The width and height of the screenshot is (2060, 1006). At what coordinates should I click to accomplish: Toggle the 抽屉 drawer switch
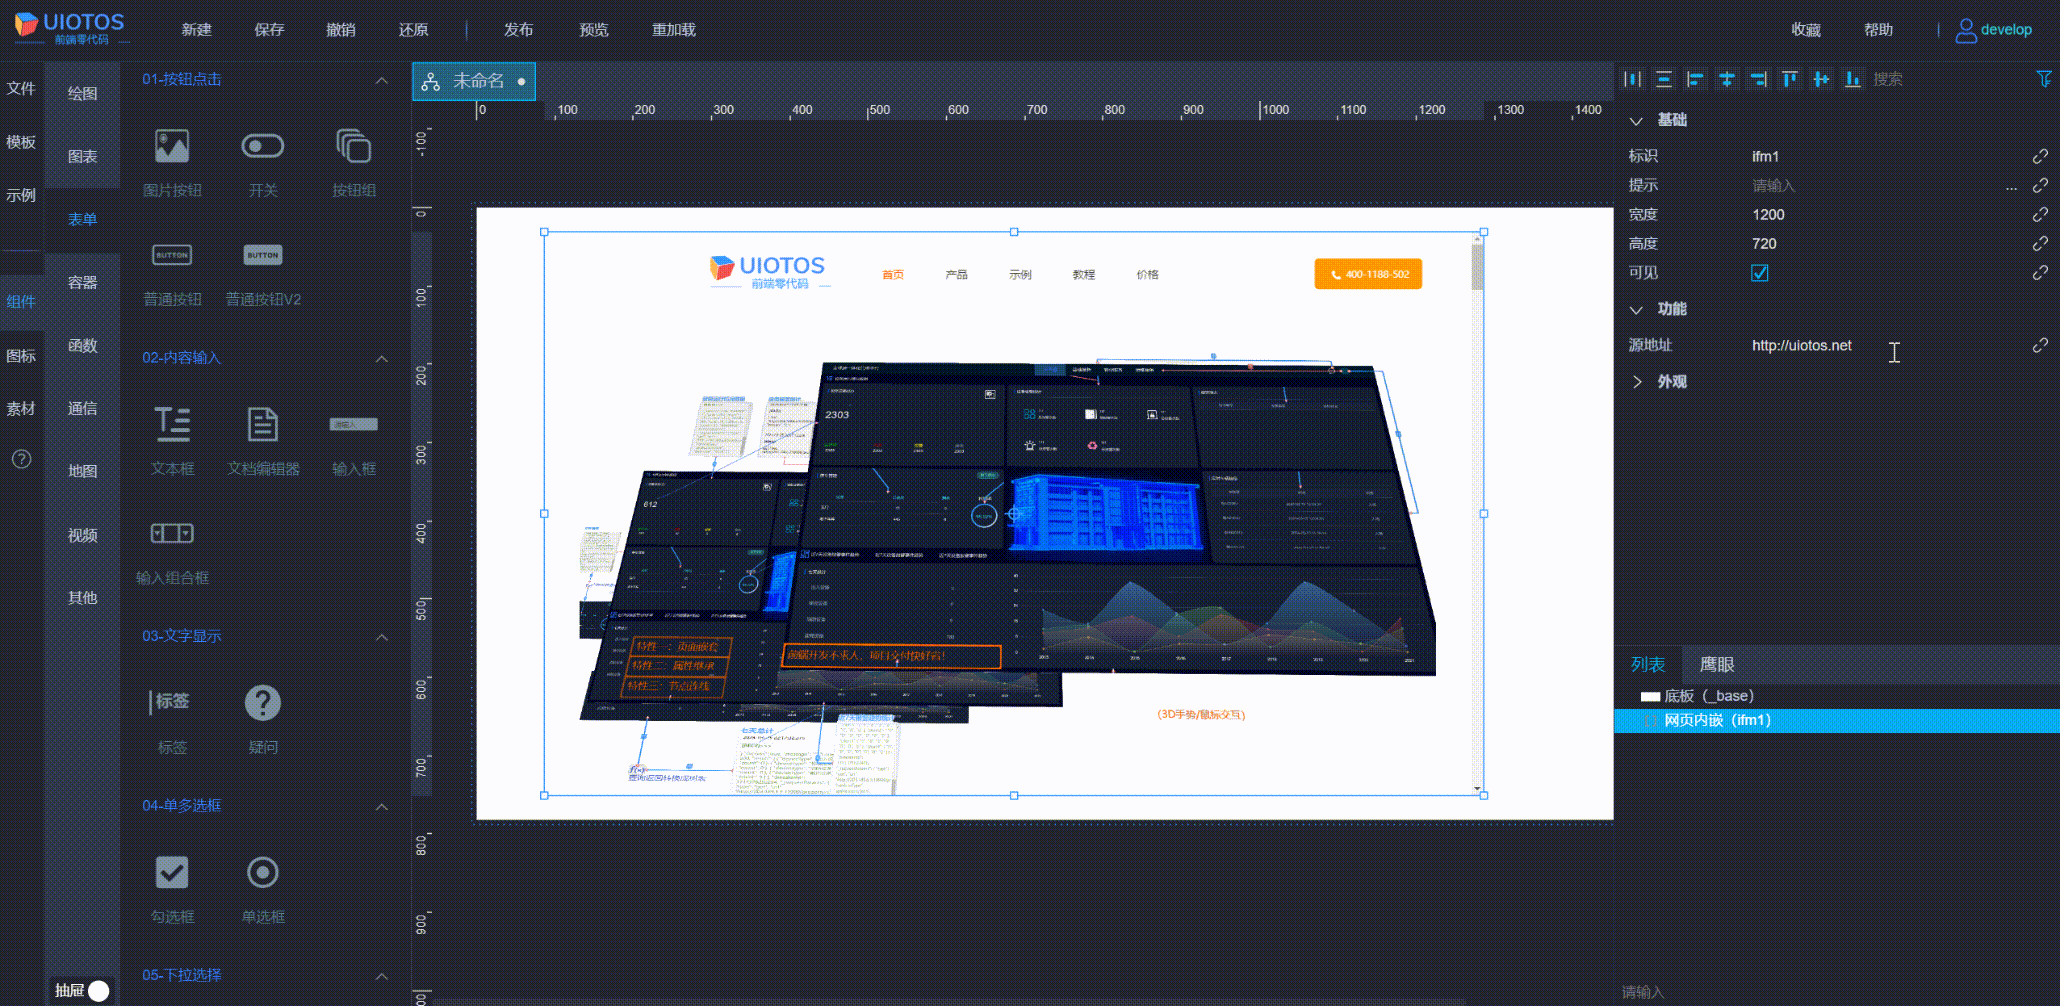(98, 990)
